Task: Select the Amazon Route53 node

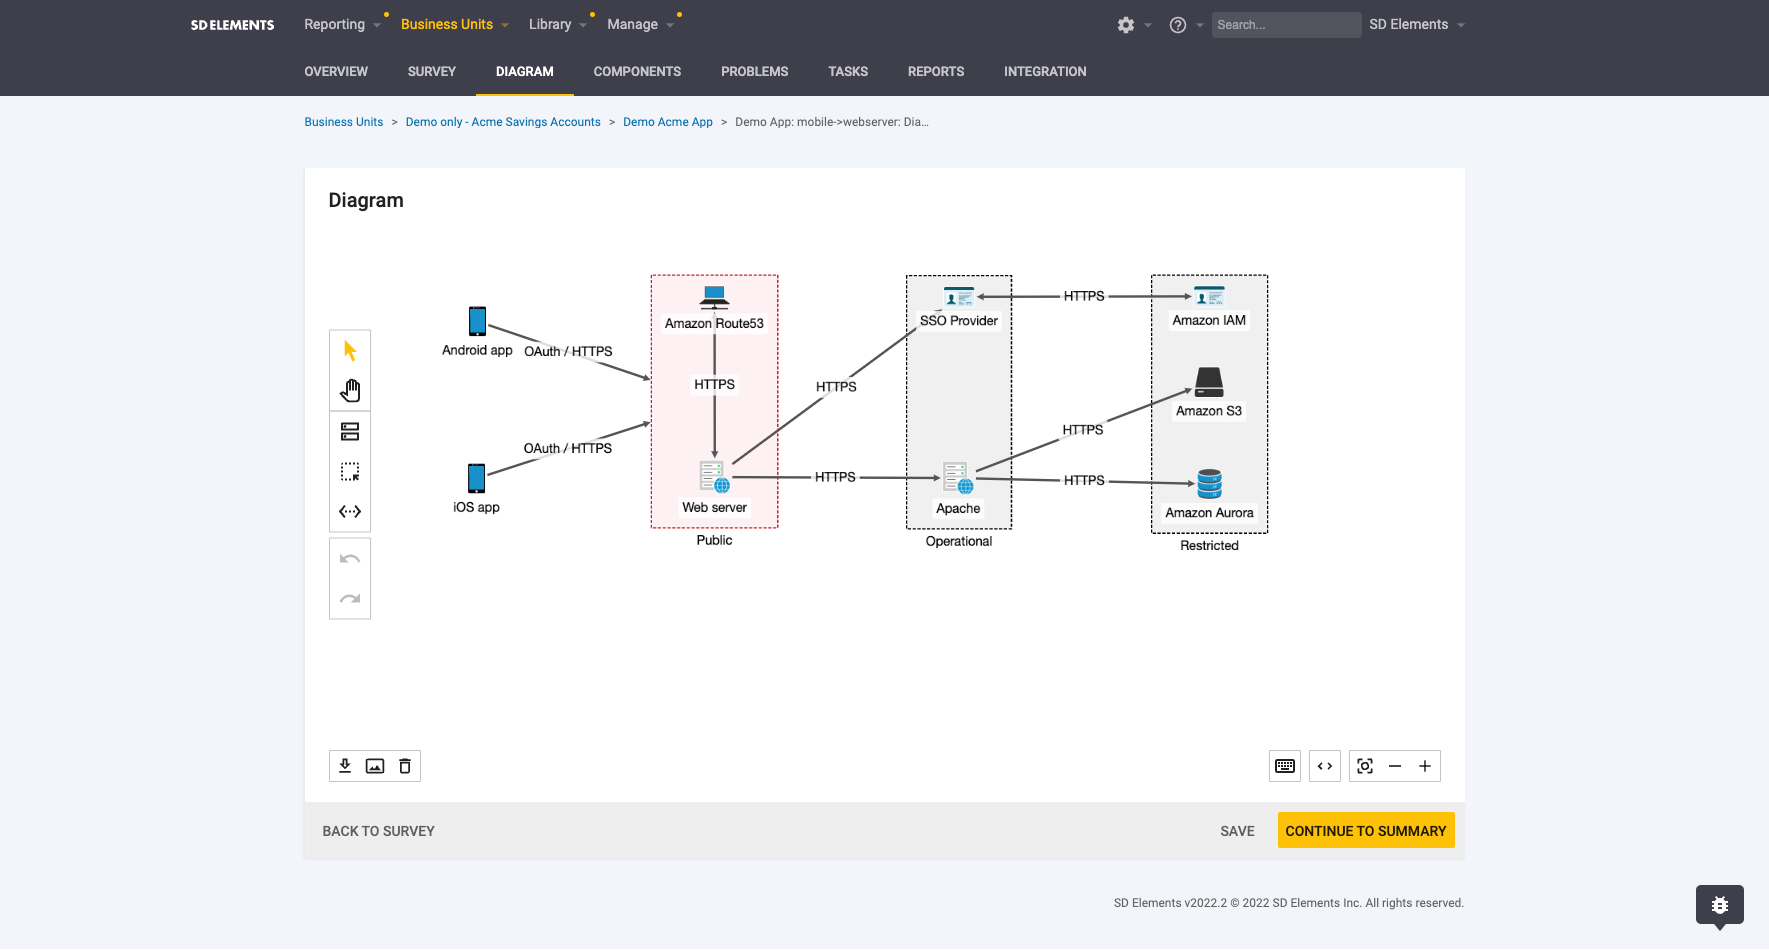Action: point(714,296)
